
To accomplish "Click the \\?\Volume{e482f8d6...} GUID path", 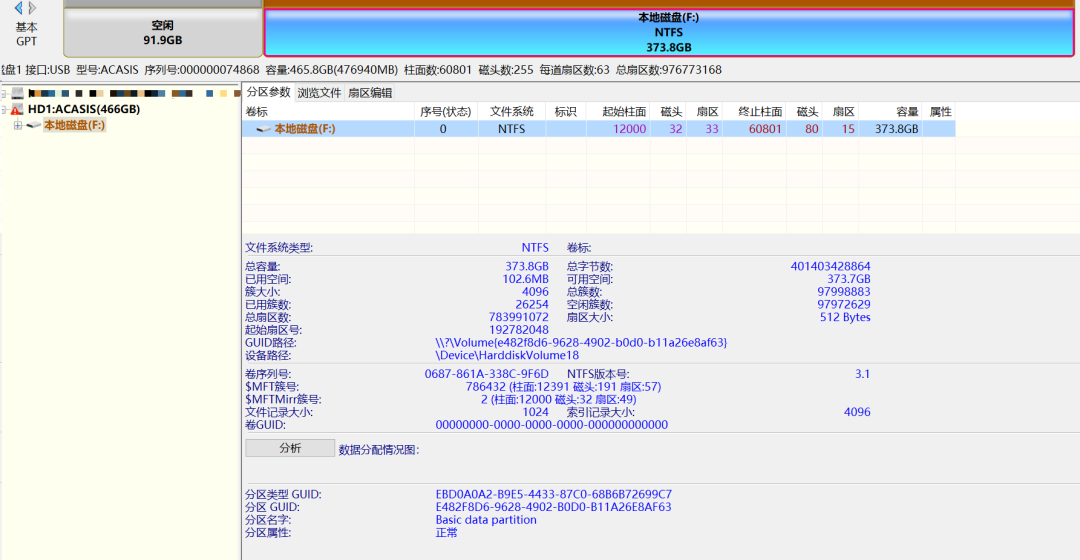I will (581, 342).
